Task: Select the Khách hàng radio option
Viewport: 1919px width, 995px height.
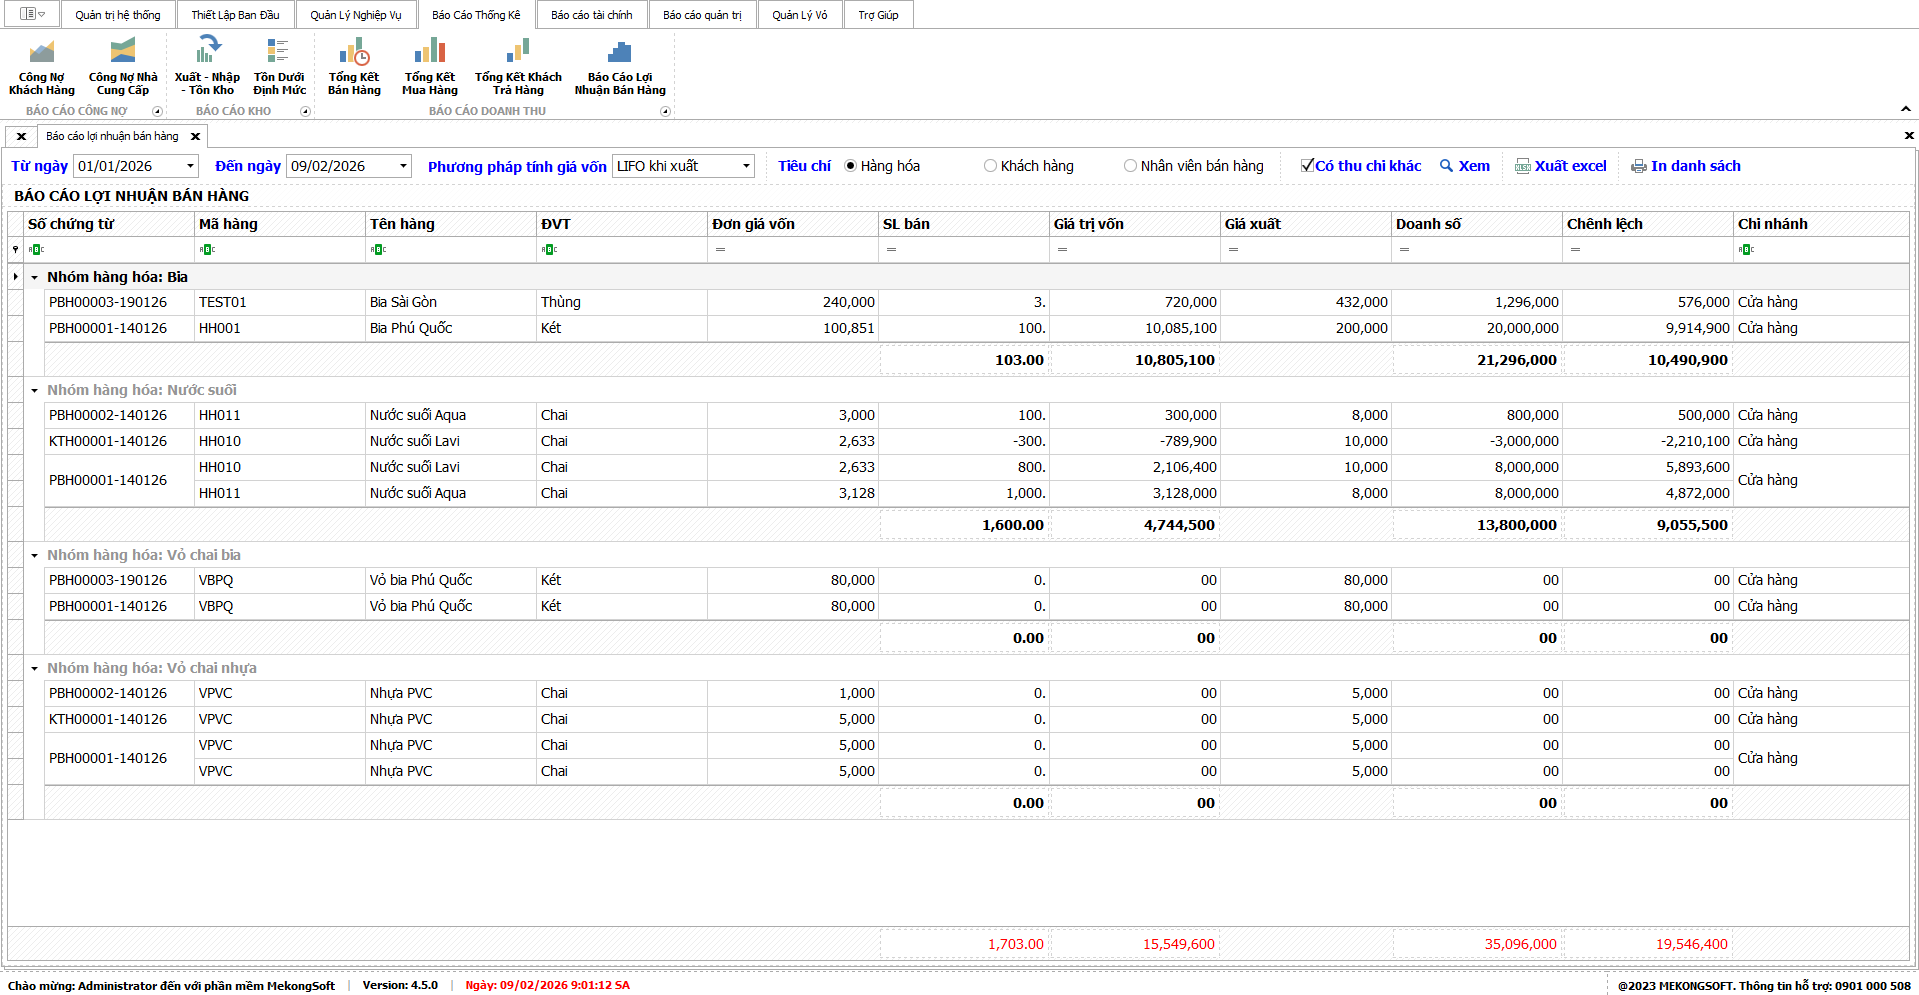Action: coord(990,166)
